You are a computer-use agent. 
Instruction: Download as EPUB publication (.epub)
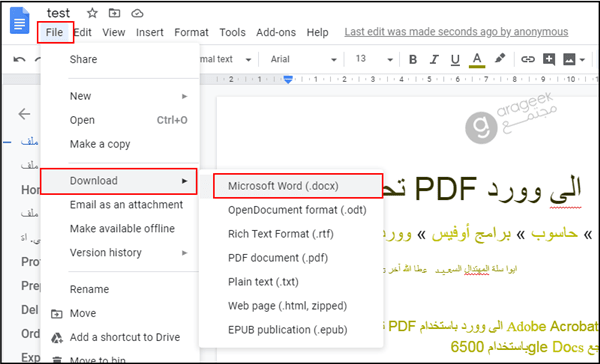pyautogui.click(x=292, y=330)
